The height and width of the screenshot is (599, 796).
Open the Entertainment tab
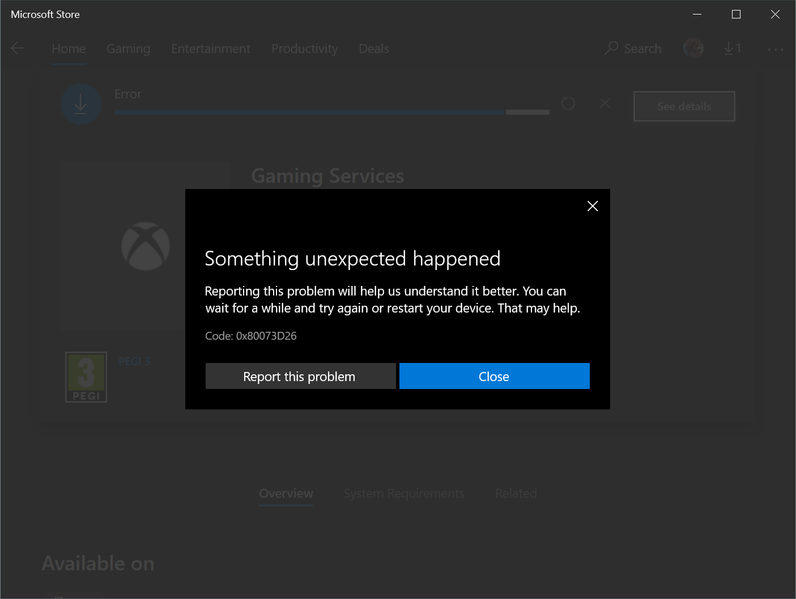tap(210, 48)
